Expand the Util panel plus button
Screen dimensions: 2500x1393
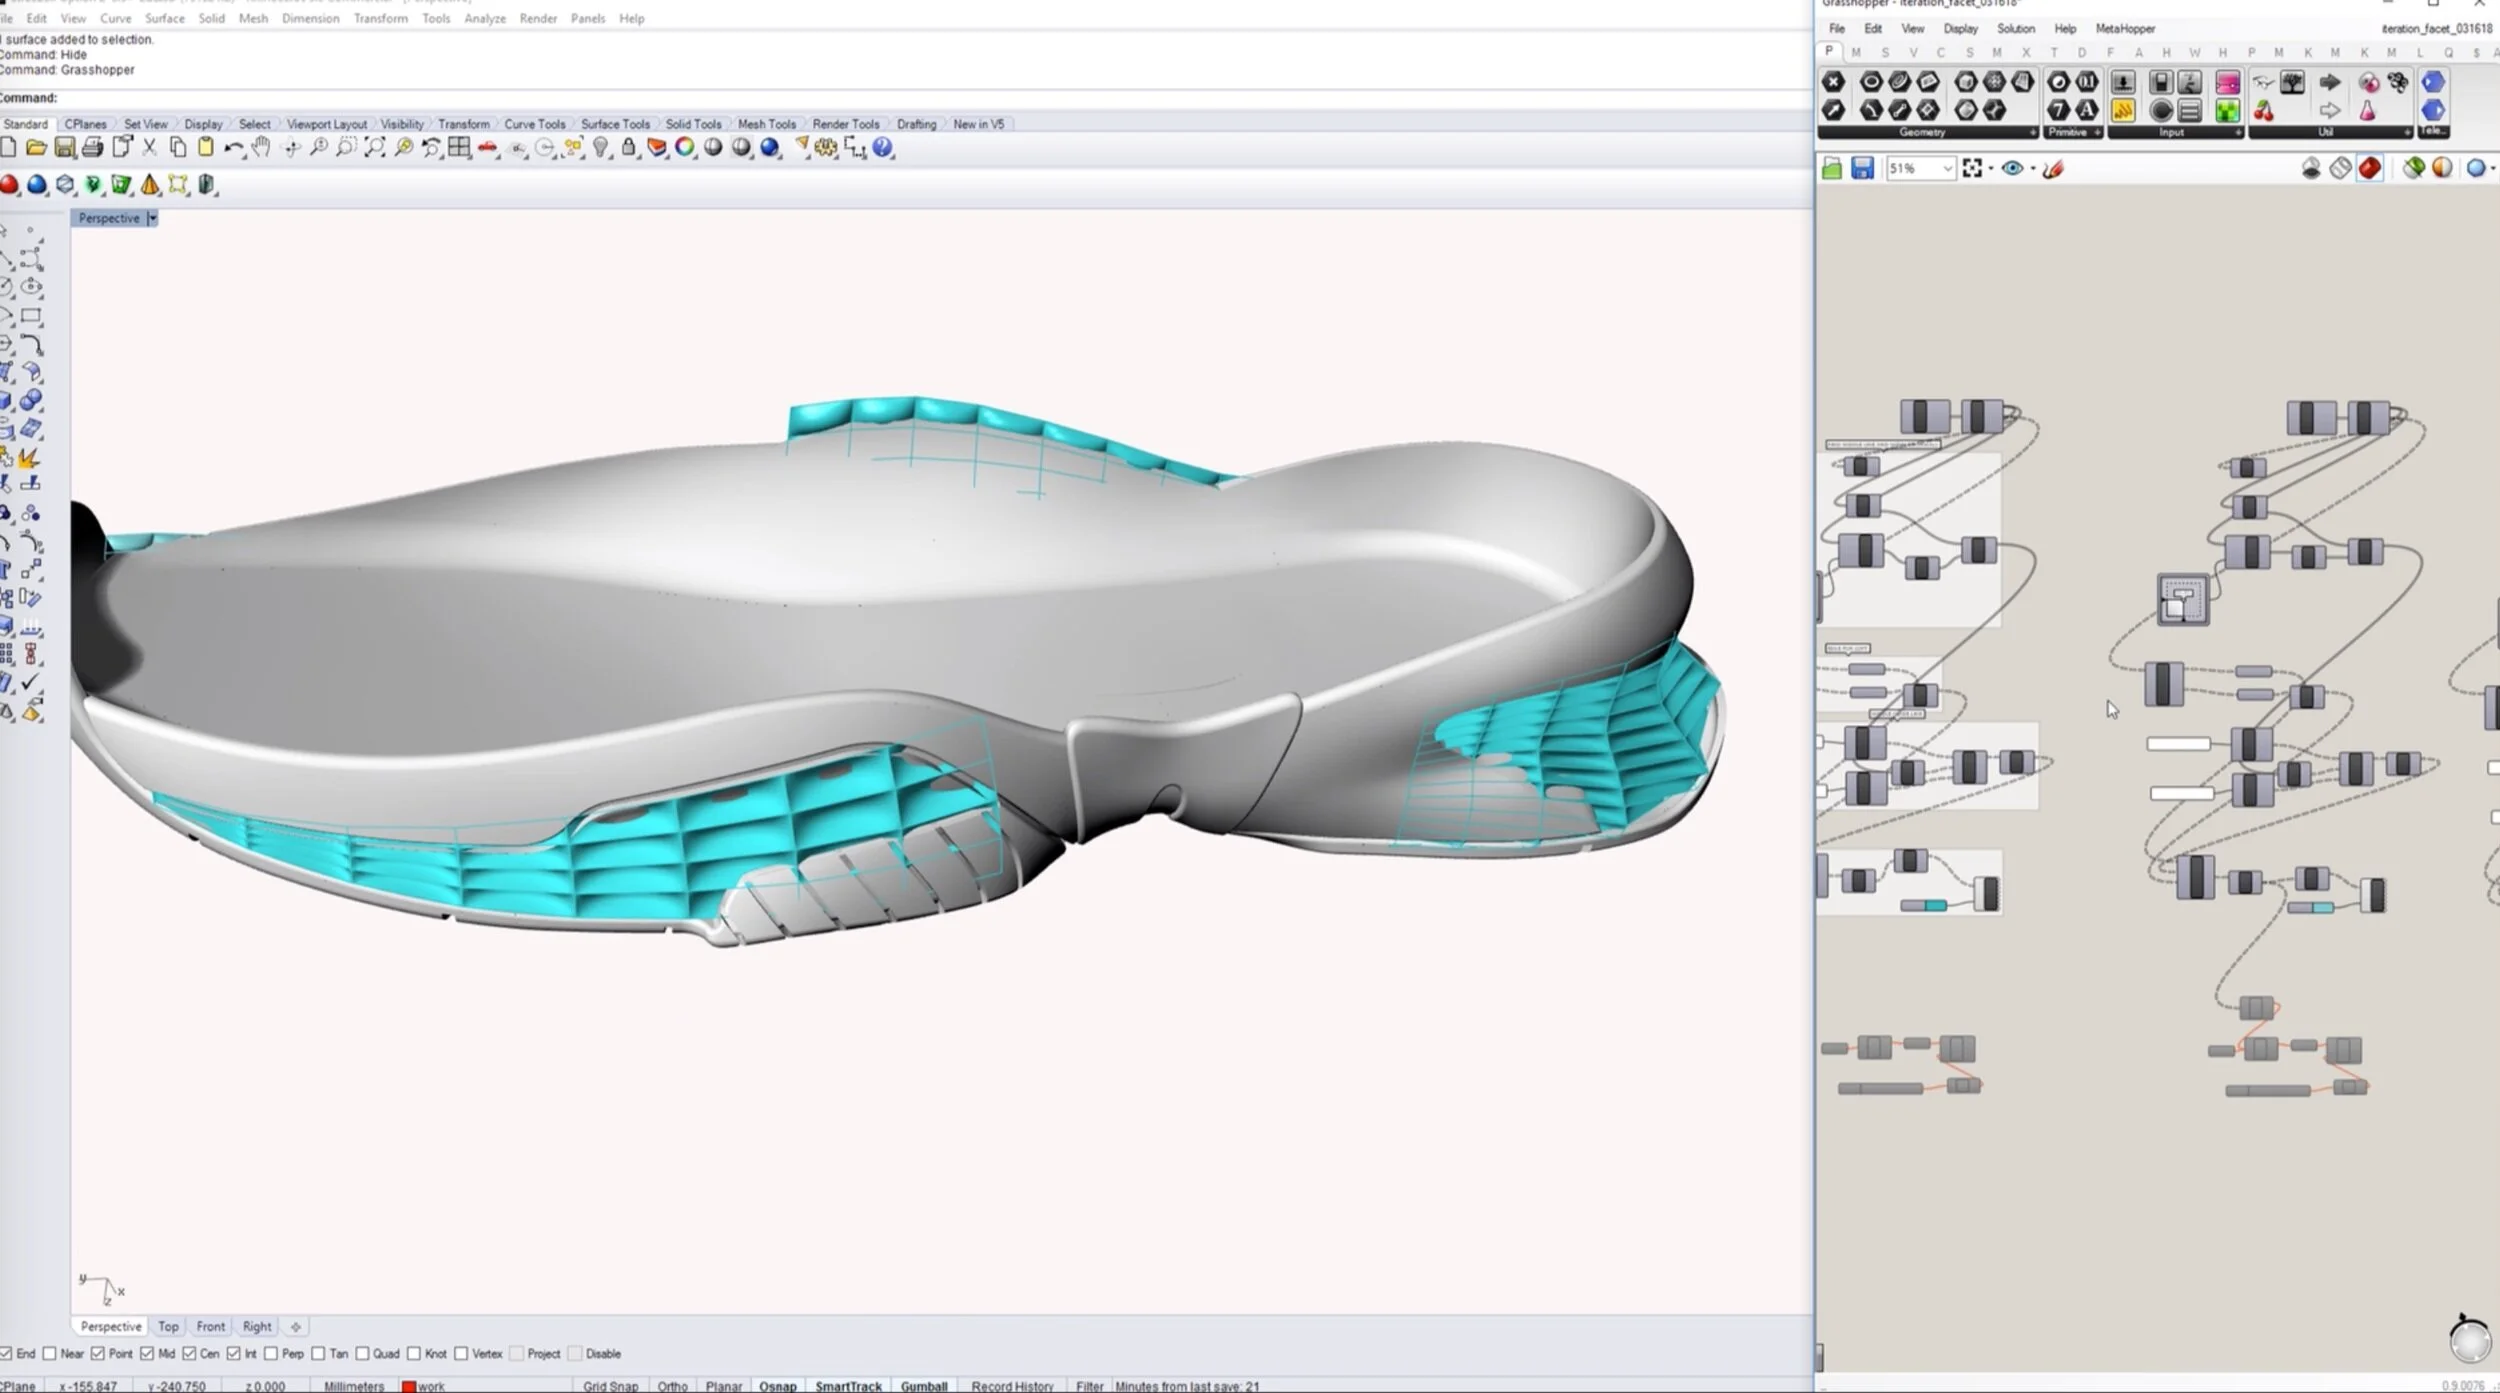[2407, 132]
